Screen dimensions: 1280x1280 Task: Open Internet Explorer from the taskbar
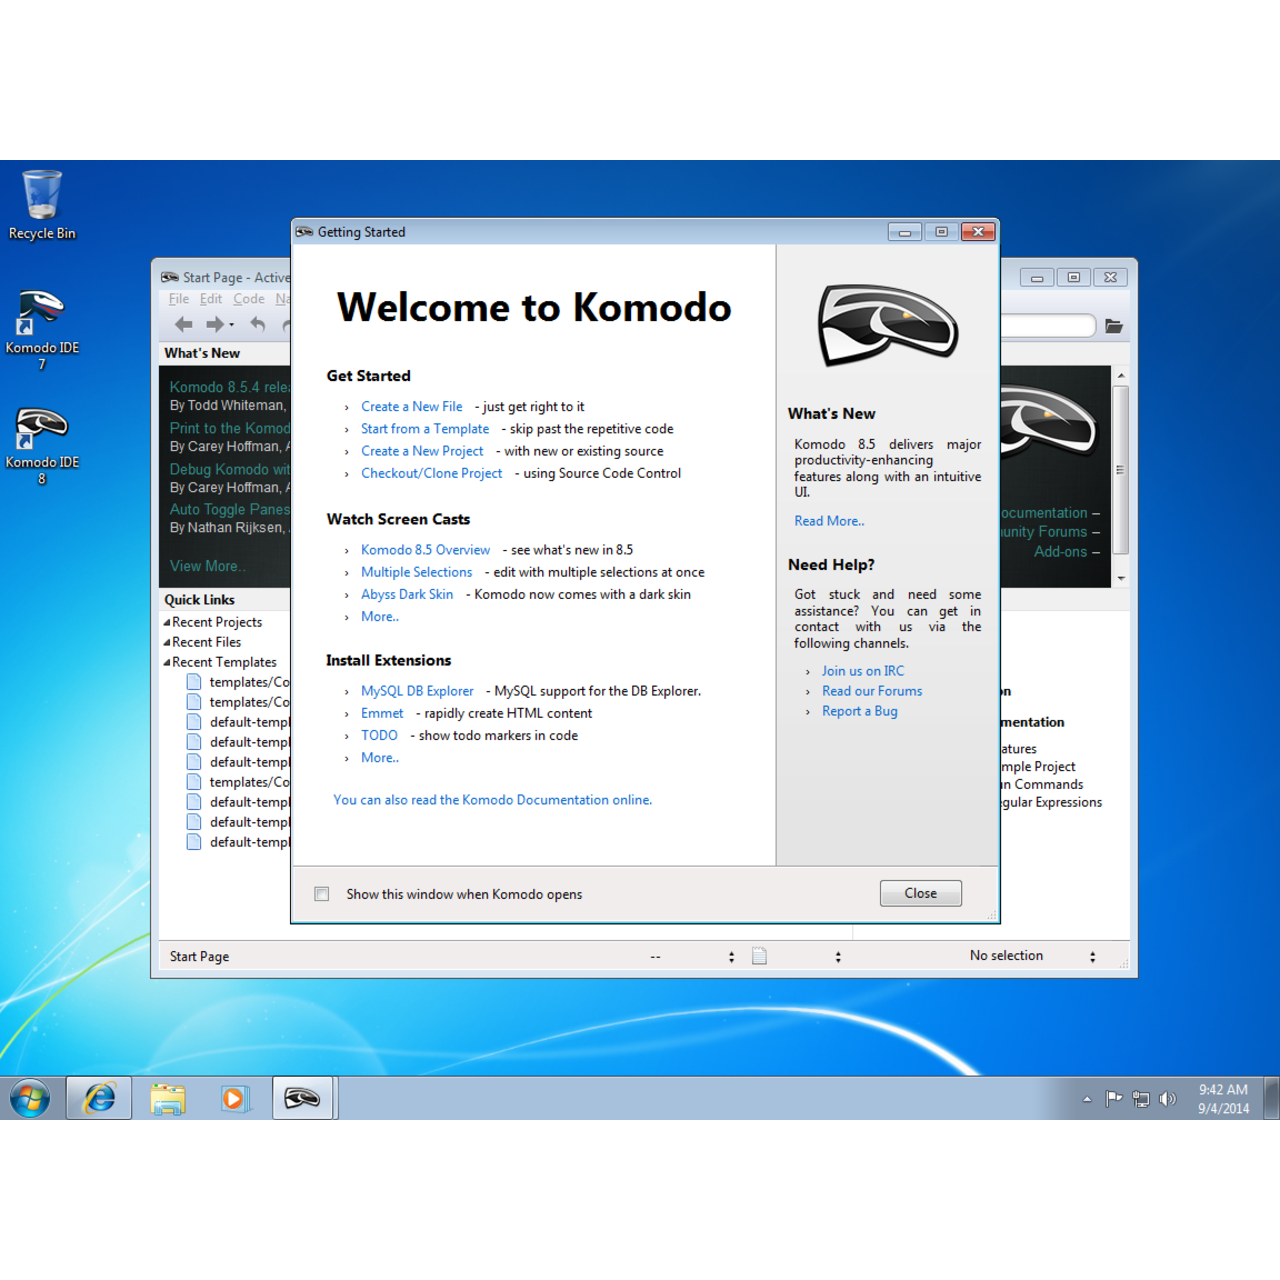[99, 1098]
